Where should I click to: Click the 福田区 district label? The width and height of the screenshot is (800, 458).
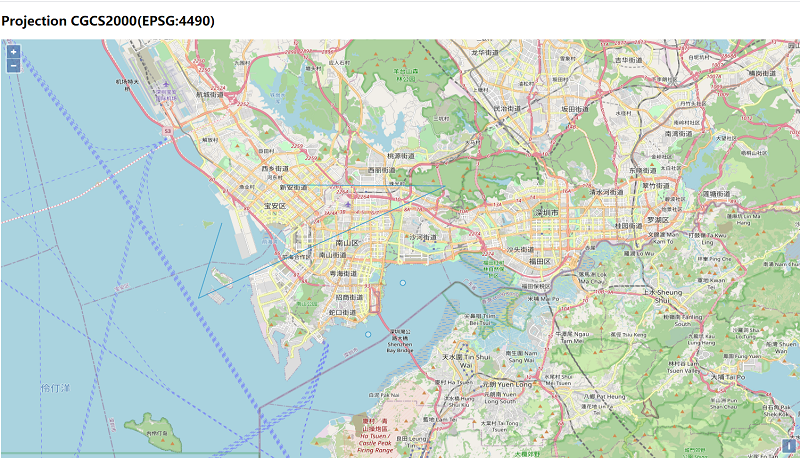coord(539,261)
